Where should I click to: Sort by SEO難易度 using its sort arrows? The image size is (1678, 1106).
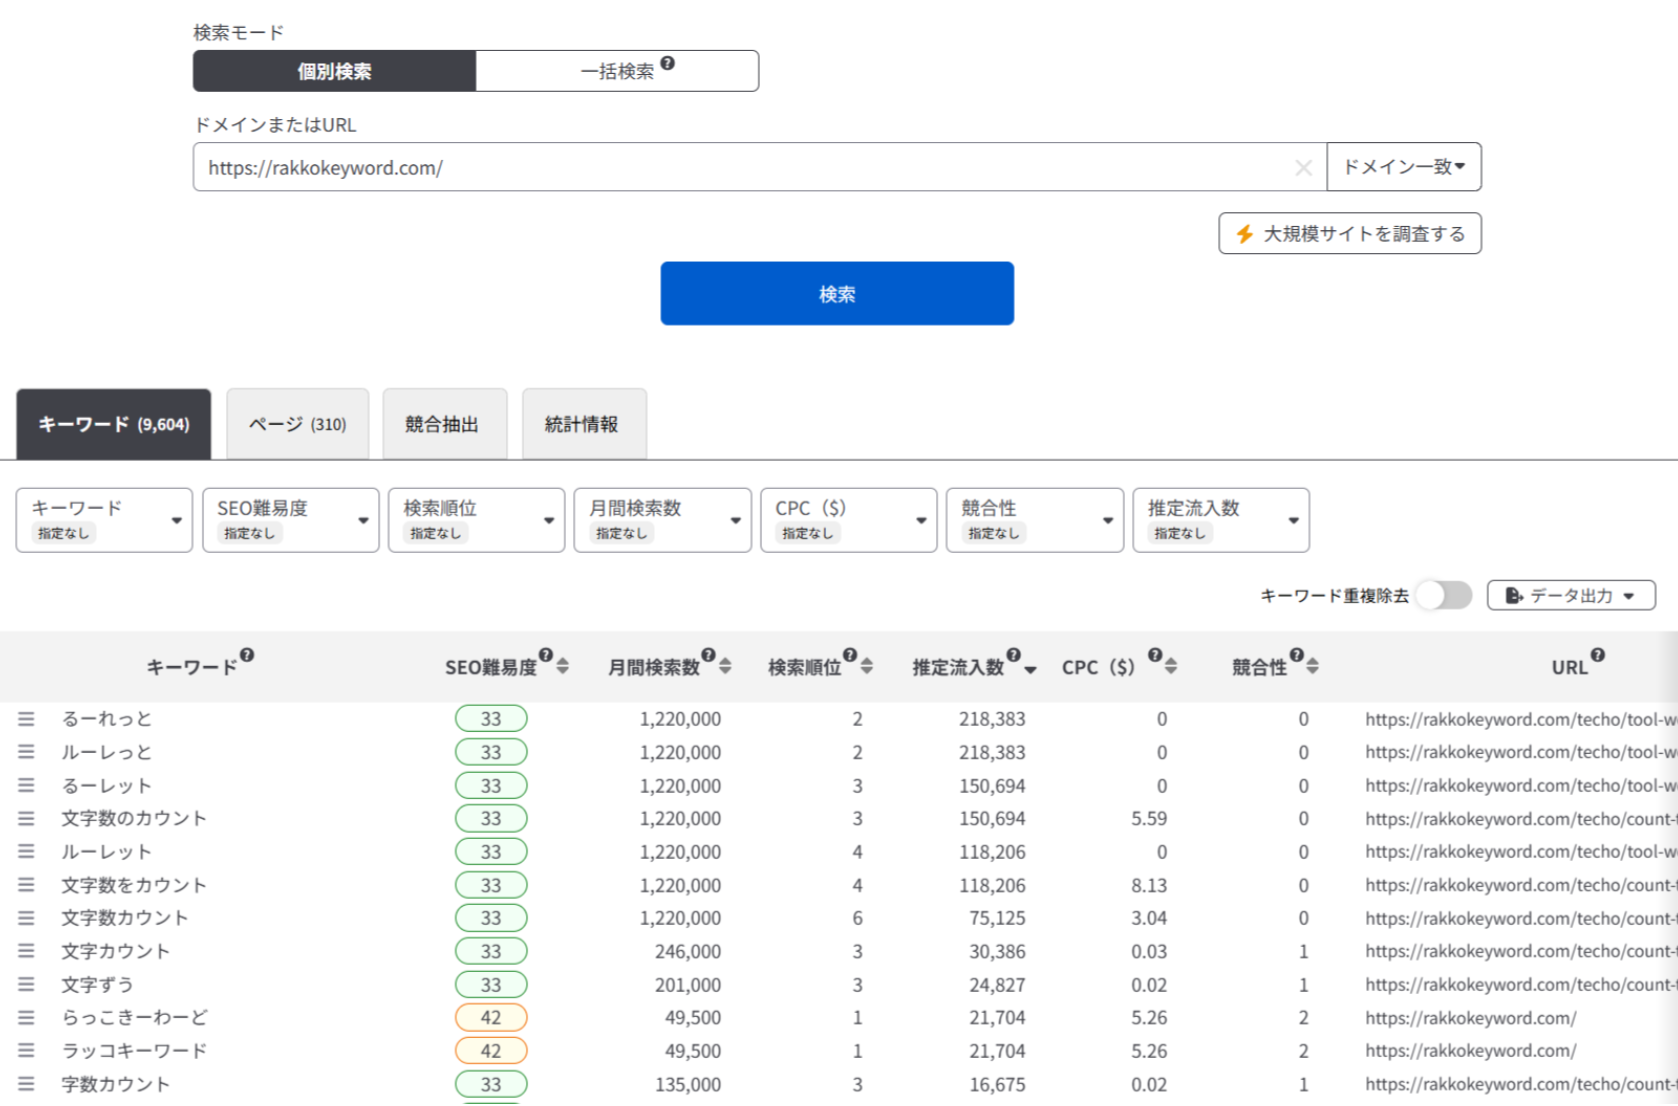point(563,666)
